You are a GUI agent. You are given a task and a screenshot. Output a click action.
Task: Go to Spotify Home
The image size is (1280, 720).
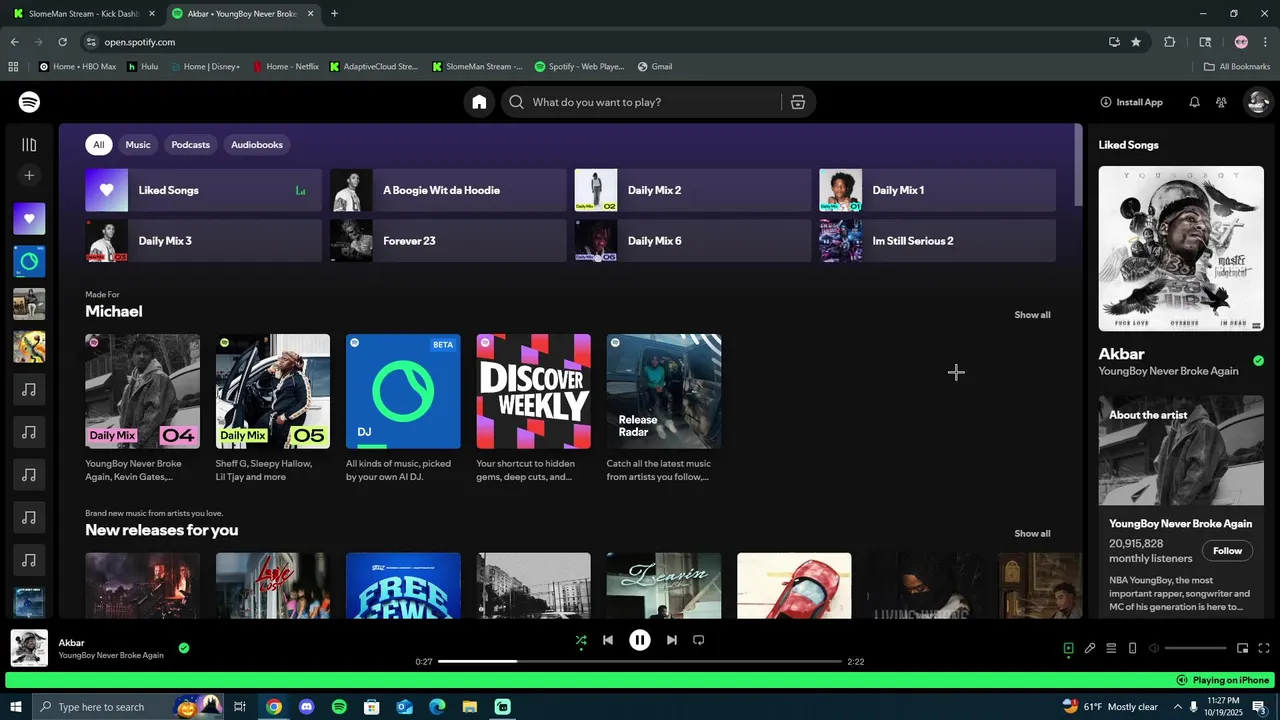(x=479, y=102)
